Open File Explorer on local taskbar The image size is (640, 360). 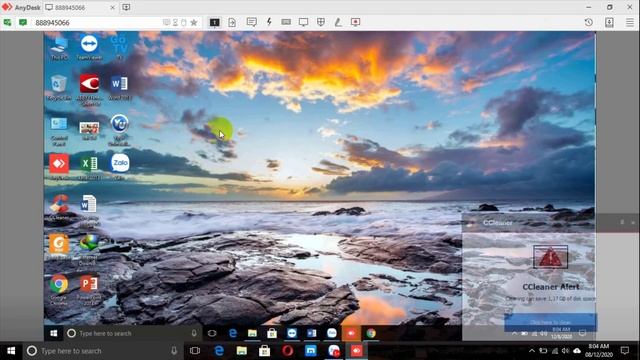(242, 351)
